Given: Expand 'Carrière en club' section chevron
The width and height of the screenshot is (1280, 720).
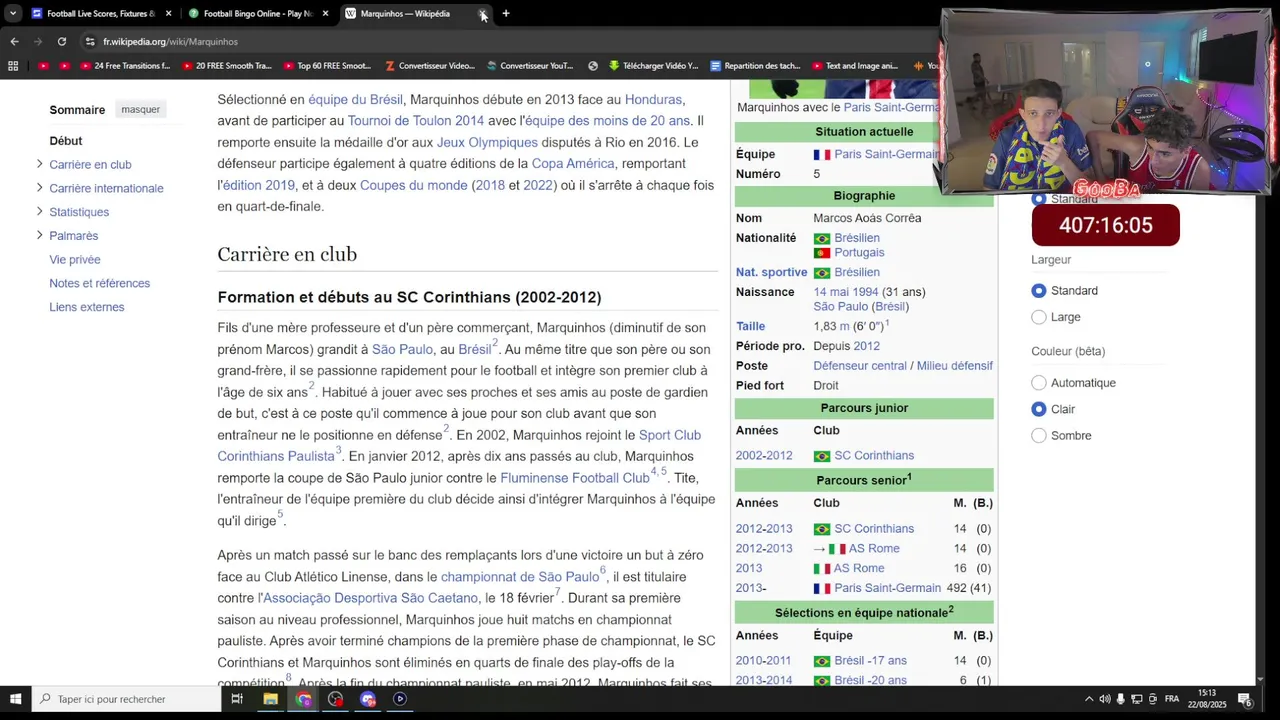Looking at the screenshot, I should pyautogui.click(x=40, y=164).
